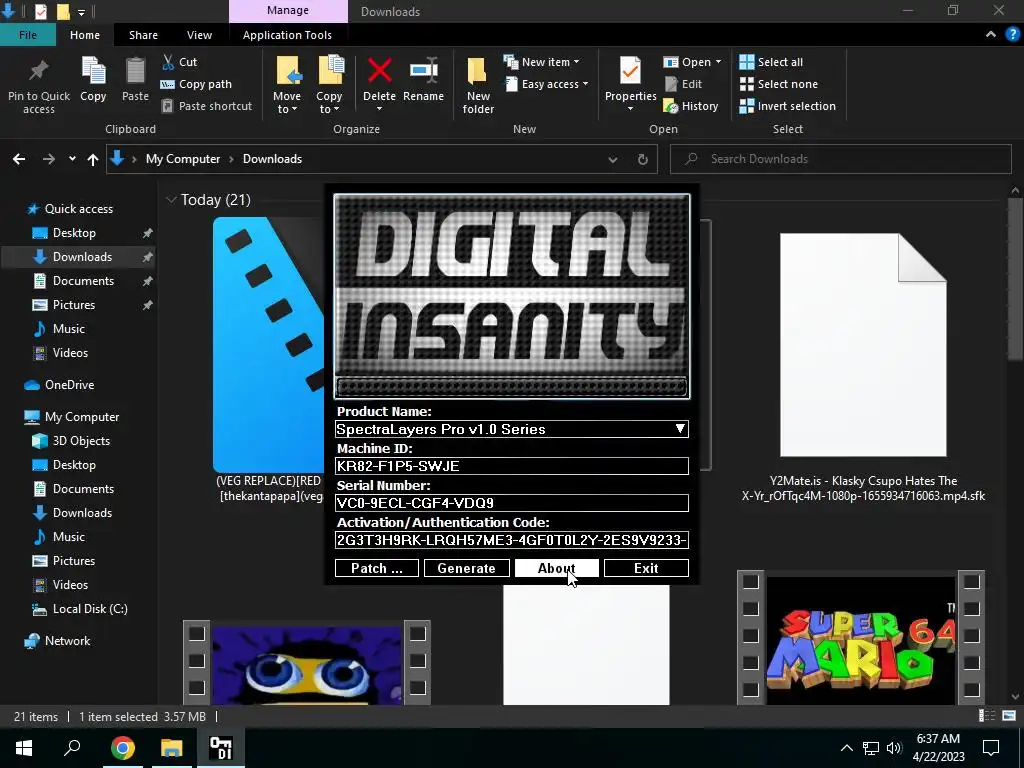Open the Product Name dropdown list
Image resolution: width=1024 pixels, height=768 pixels.
pos(679,429)
